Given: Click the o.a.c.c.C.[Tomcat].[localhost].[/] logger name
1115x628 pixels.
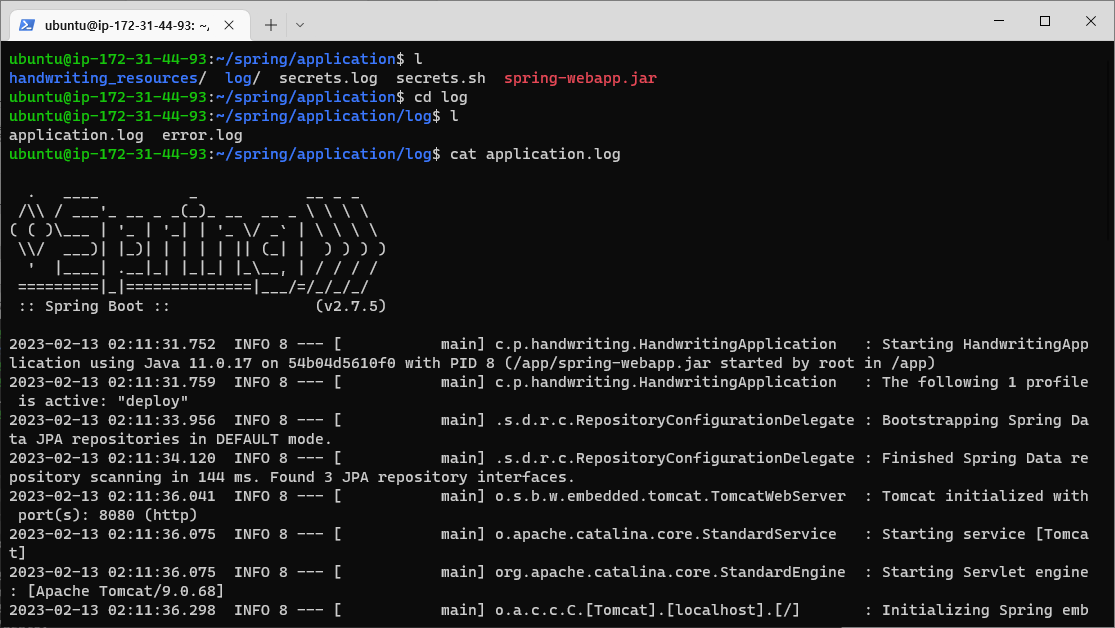Looking at the screenshot, I should 648,610.
